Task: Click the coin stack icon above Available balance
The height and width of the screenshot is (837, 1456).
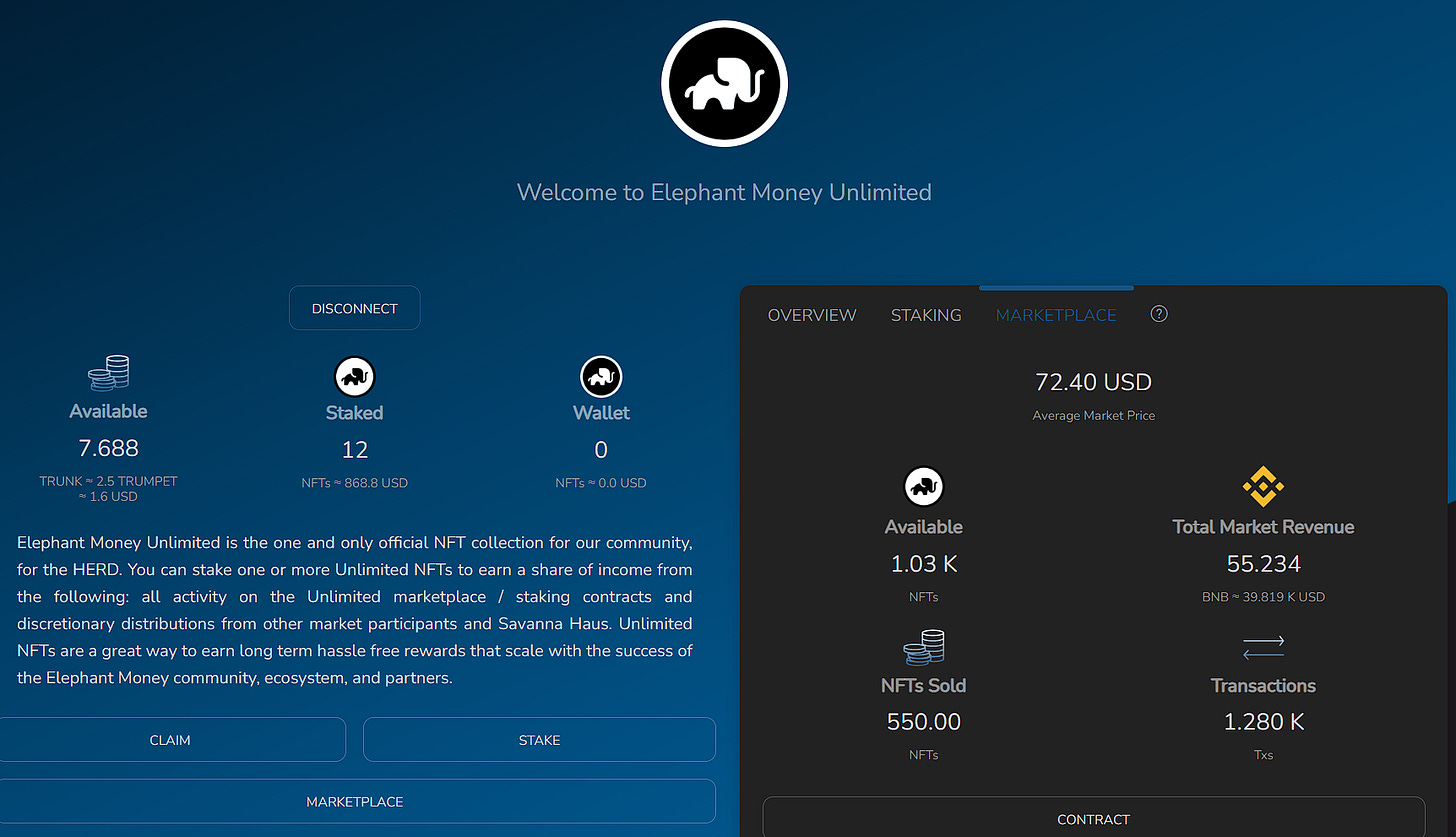Action: [x=108, y=372]
